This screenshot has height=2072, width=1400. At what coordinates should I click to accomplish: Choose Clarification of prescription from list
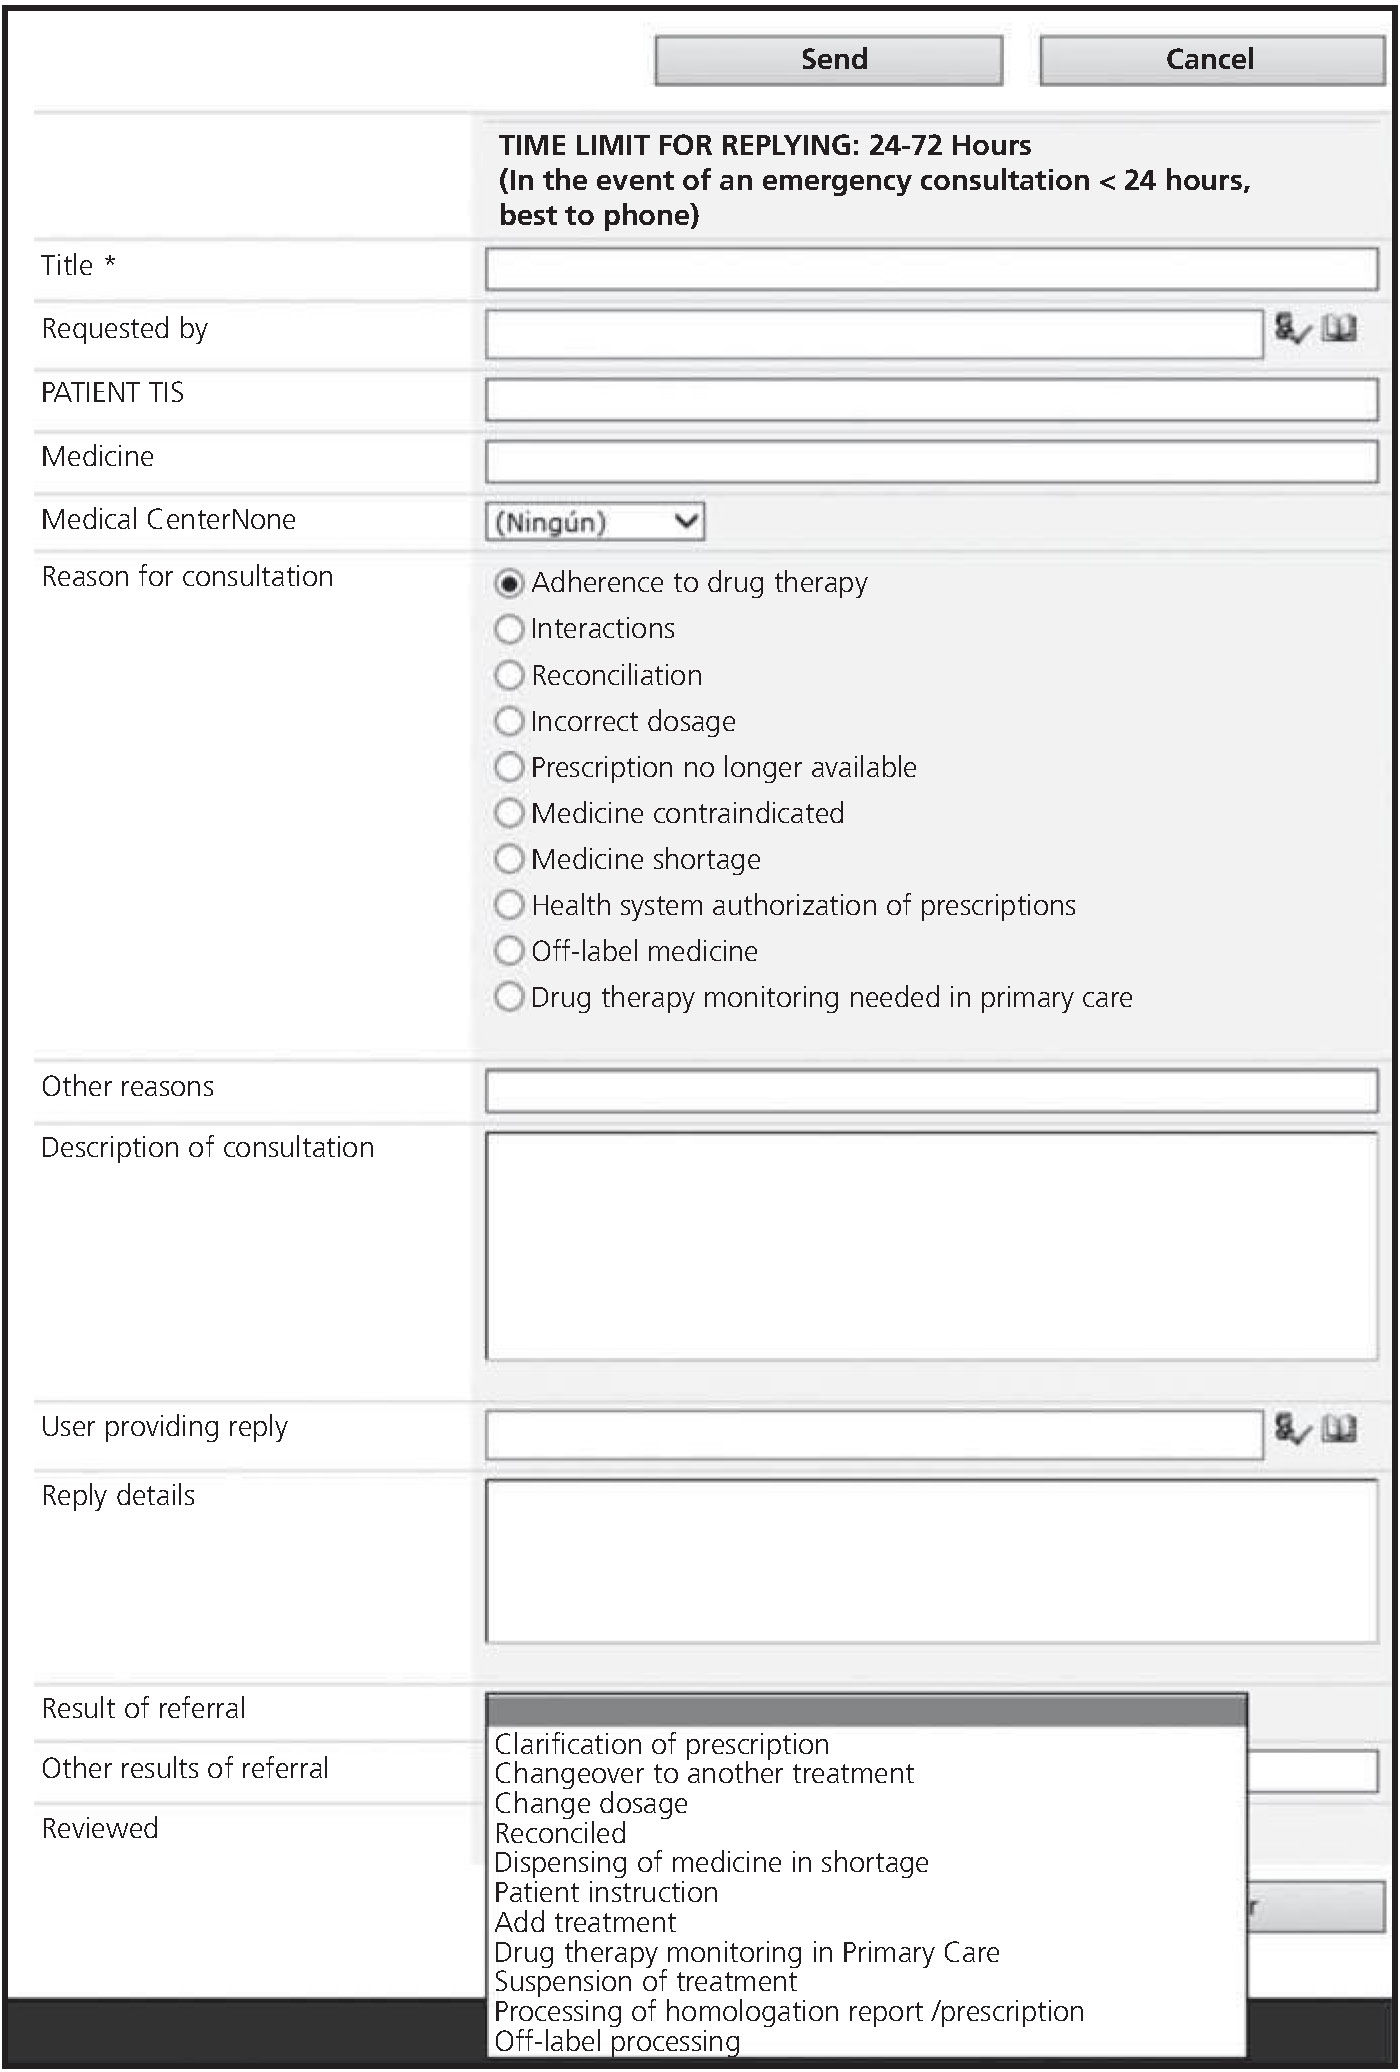pyautogui.click(x=661, y=1745)
